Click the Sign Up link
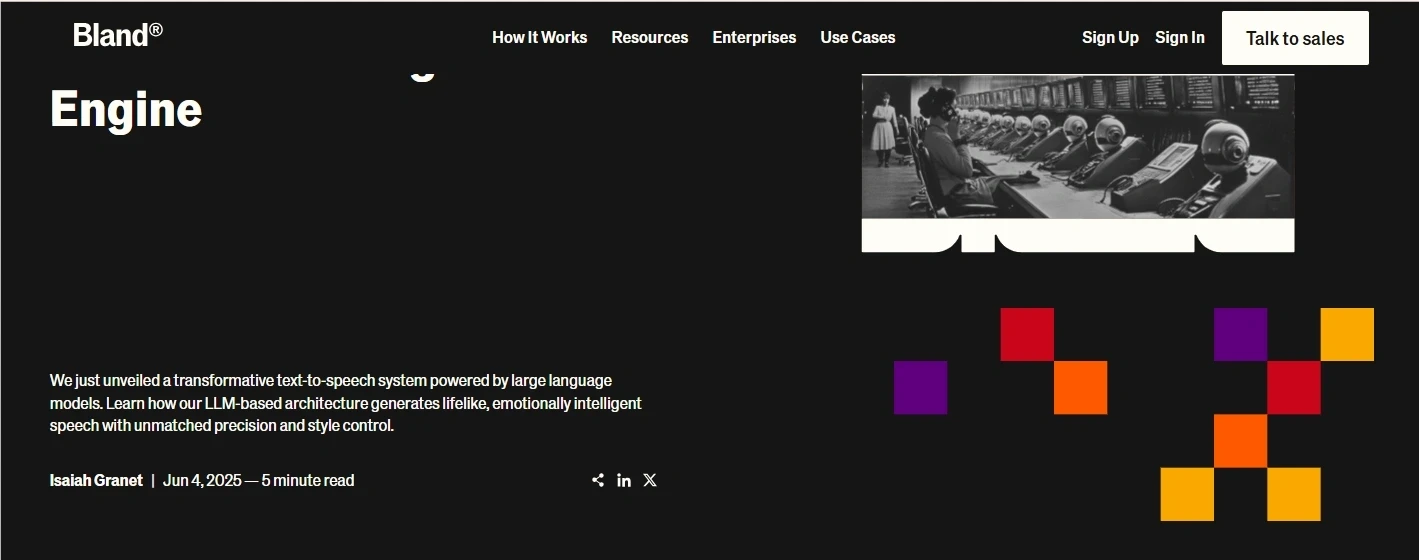 point(1110,37)
